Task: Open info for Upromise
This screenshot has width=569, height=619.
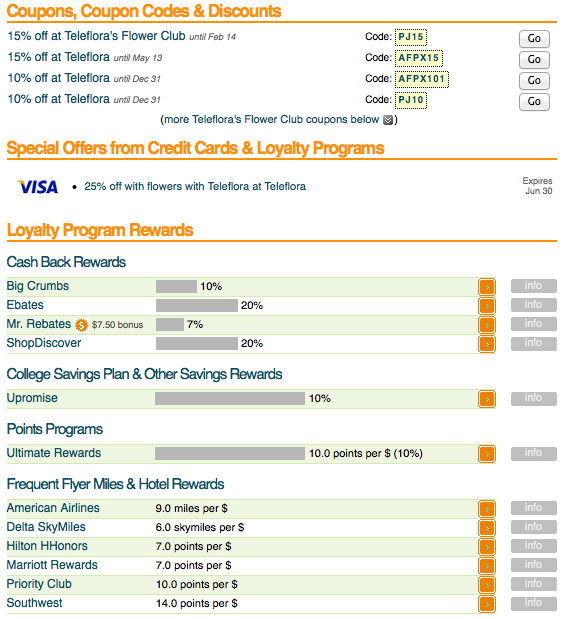Action: (x=533, y=398)
